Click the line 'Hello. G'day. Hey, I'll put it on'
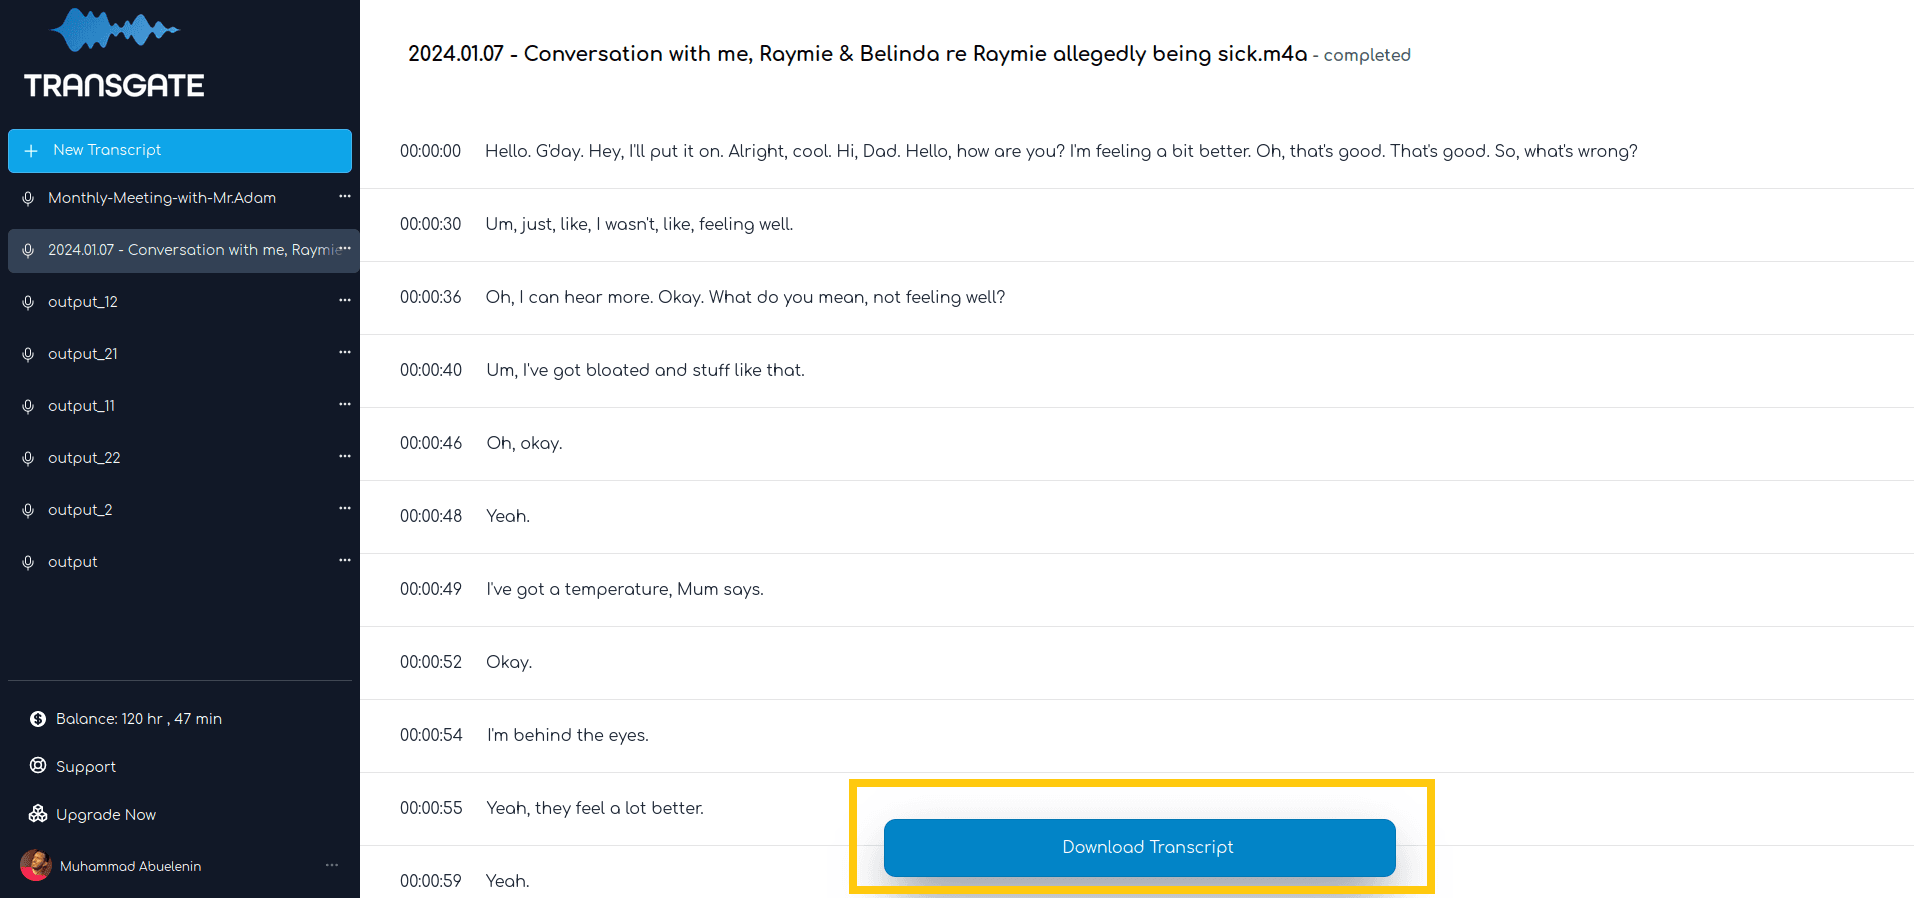The width and height of the screenshot is (1914, 898). coord(1061,151)
